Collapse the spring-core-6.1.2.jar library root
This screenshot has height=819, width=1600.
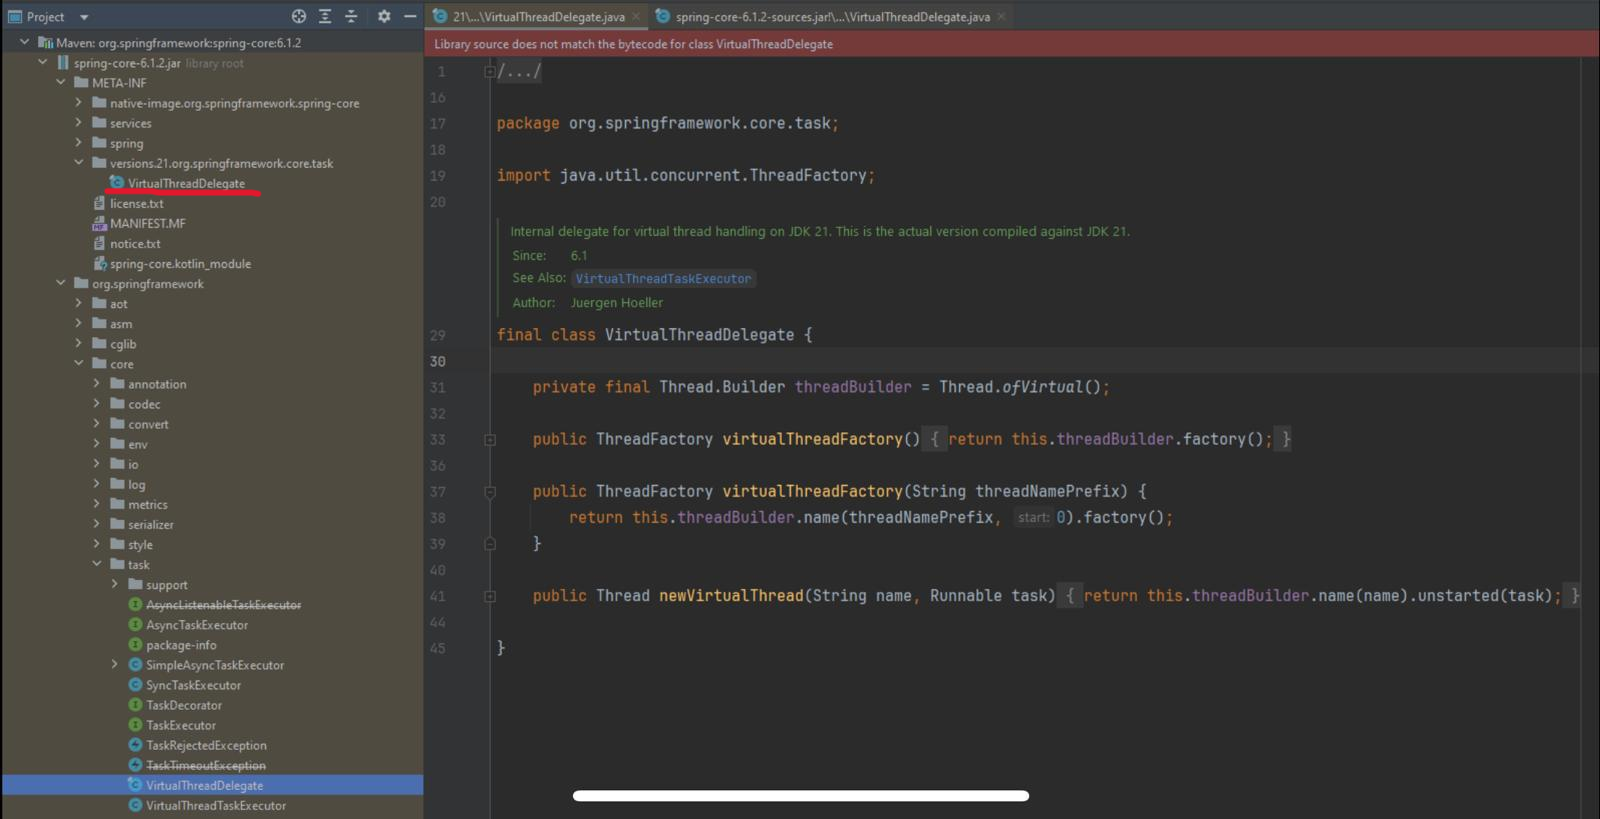[x=43, y=62]
